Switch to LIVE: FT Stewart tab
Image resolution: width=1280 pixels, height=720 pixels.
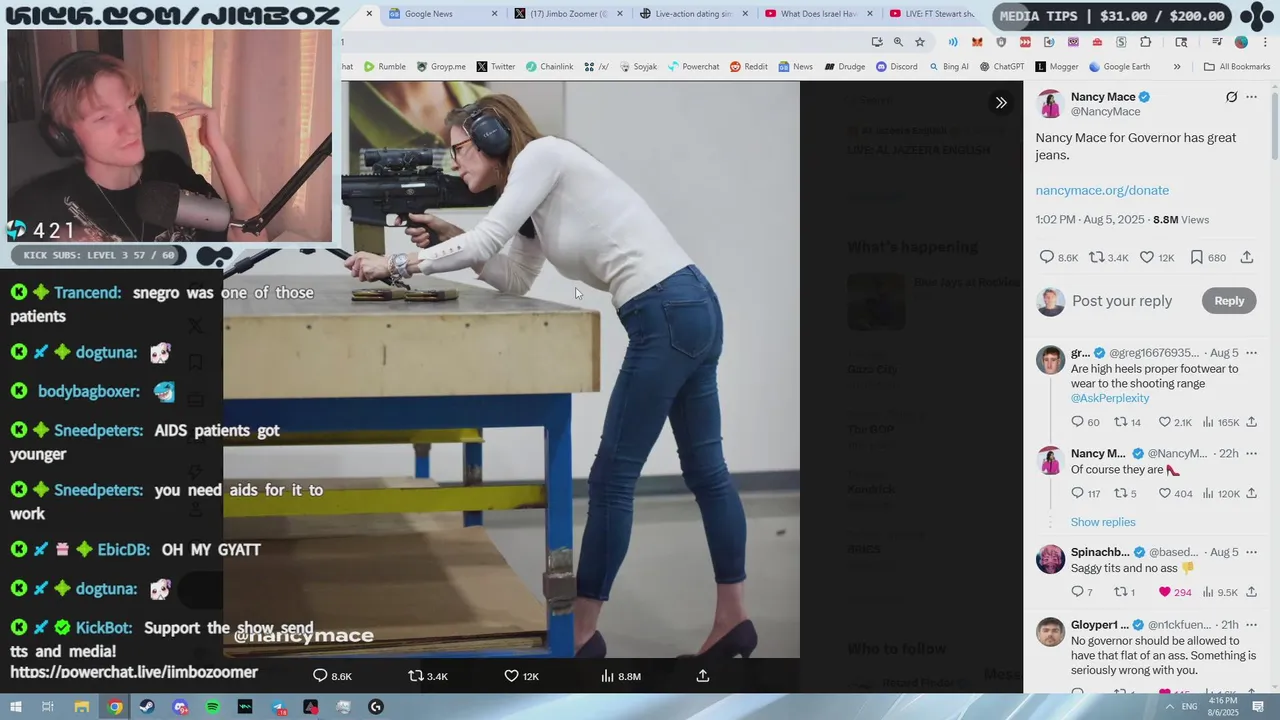pyautogui.click(x=932, y=14)
